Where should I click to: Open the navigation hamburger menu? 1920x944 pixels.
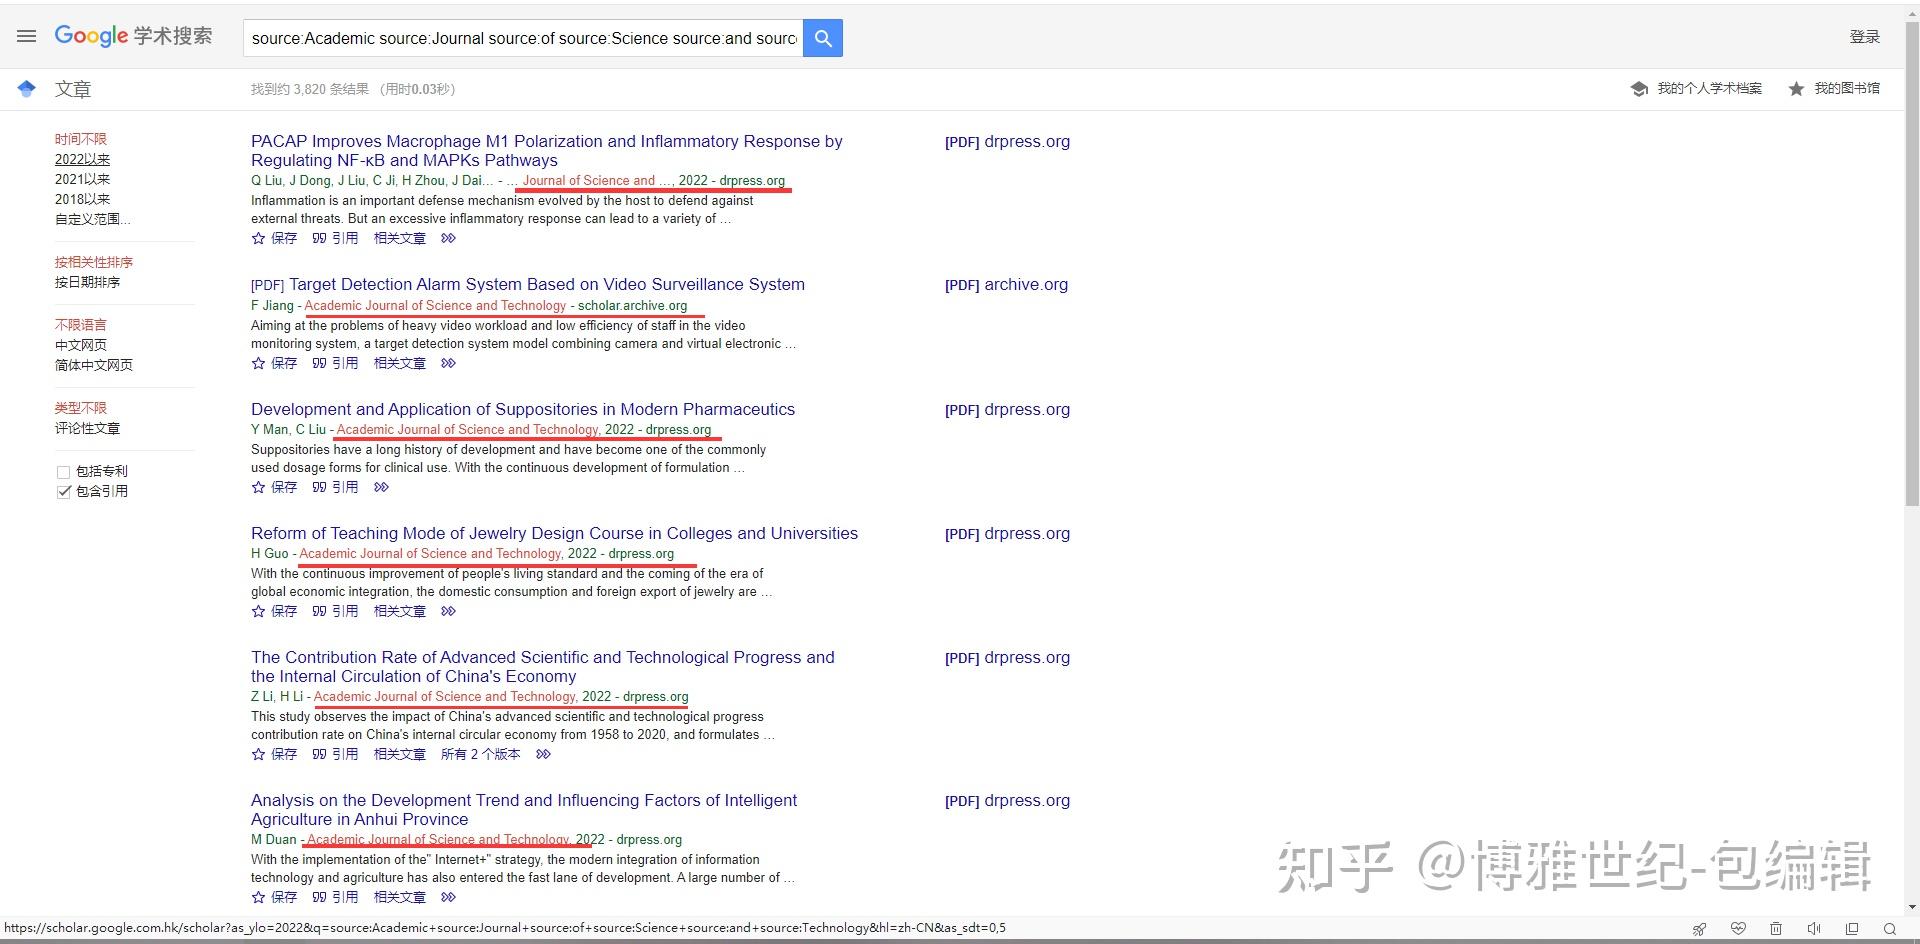pos(26,36)
